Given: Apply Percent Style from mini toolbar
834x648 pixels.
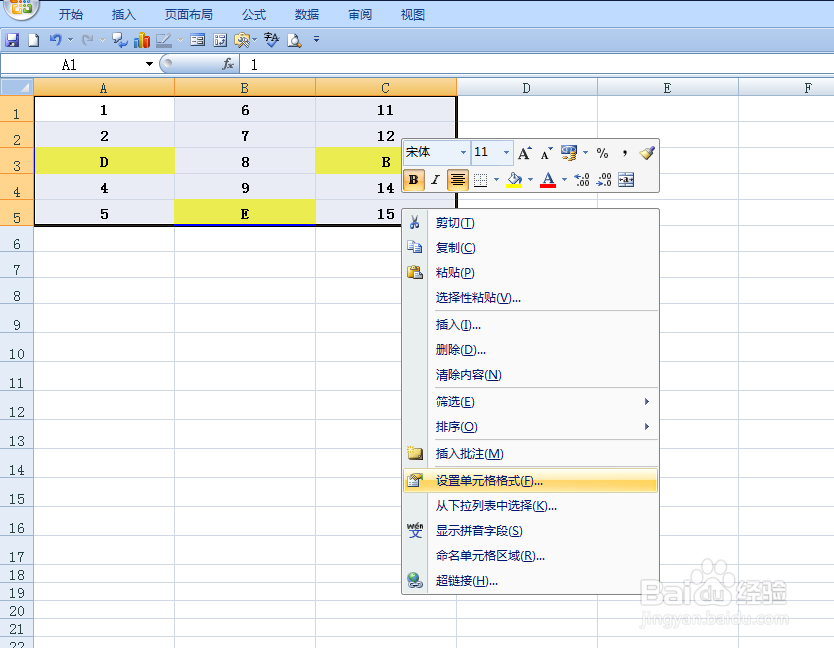Looking at the screenshot, I should 604,152.
